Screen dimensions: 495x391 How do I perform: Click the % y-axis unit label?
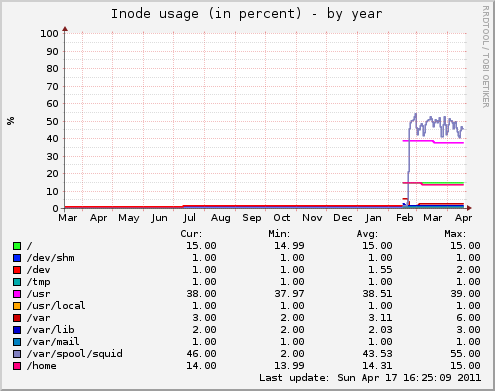[x=11, y=121]
